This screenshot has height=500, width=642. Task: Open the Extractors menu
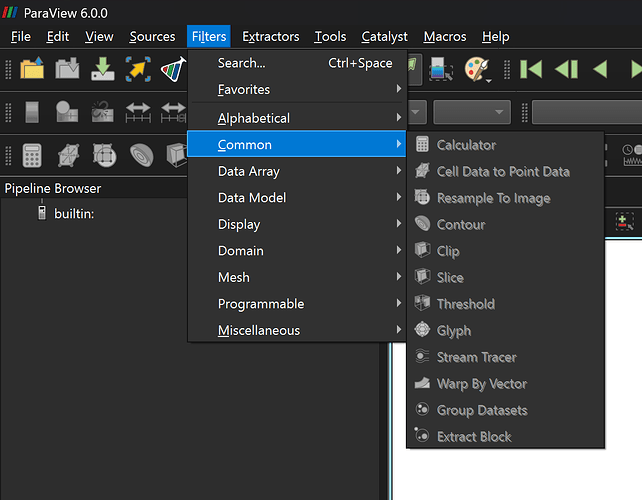[271, 36]
